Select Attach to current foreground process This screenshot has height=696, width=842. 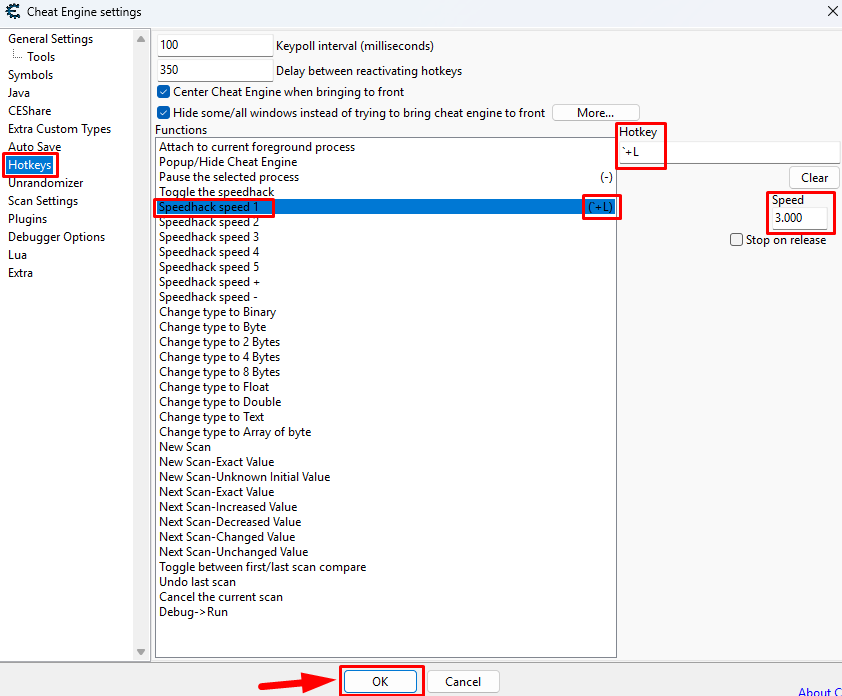(386, 147)
